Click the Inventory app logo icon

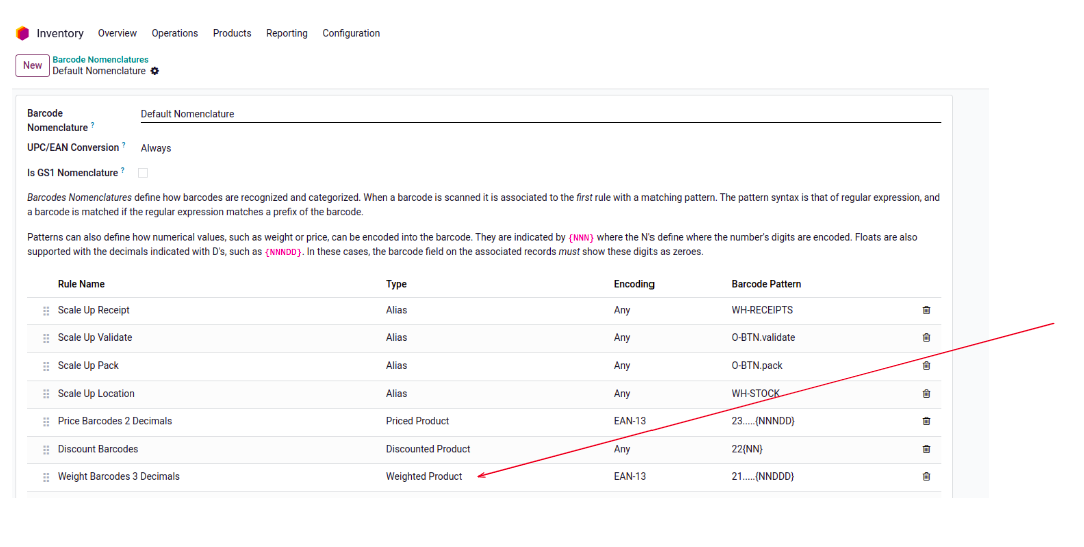pyautogui.click(x=22, y=33)
